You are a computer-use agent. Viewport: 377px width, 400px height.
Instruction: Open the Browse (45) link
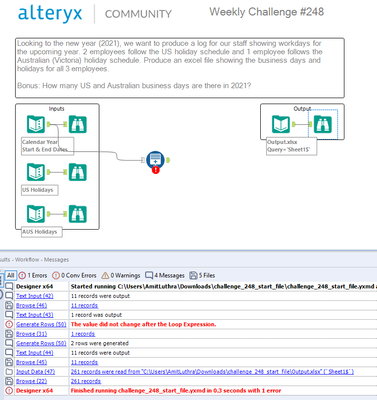tap(31, 362)
